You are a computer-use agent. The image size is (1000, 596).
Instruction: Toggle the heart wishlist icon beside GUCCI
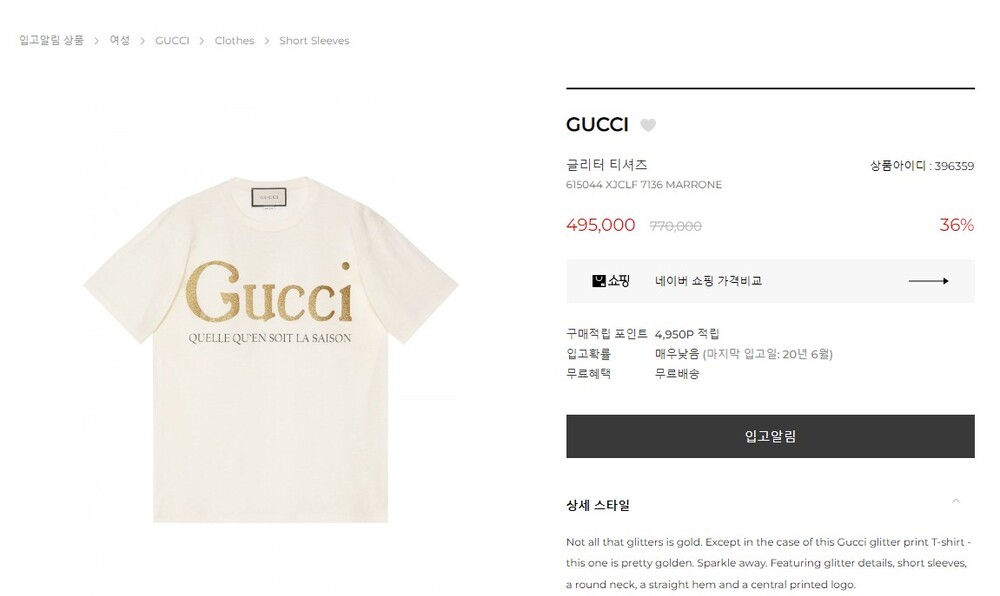pos(648,125)
